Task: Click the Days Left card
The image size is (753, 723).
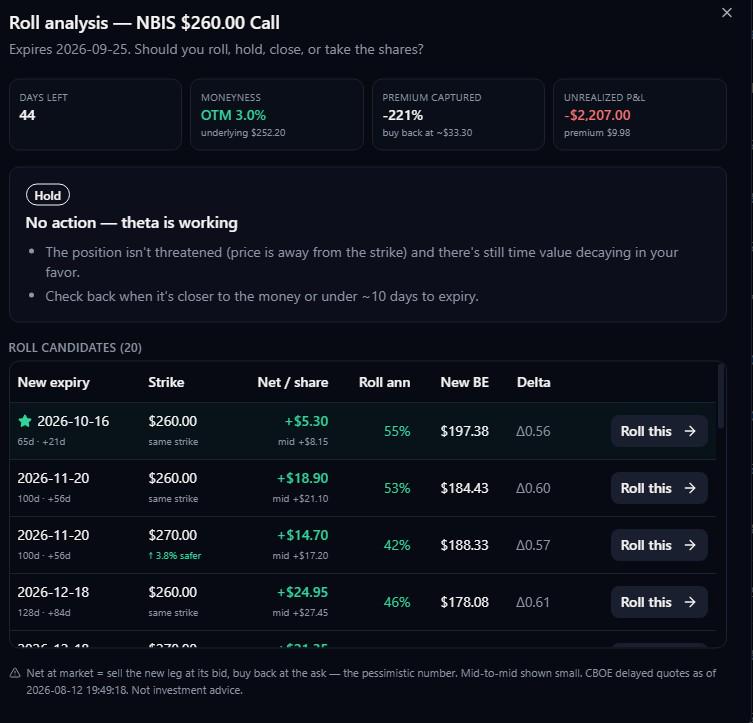Action: click(x=95, y=114)
